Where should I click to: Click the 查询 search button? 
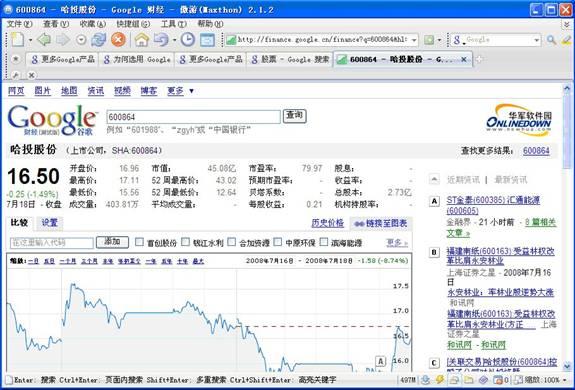[294, 116]
